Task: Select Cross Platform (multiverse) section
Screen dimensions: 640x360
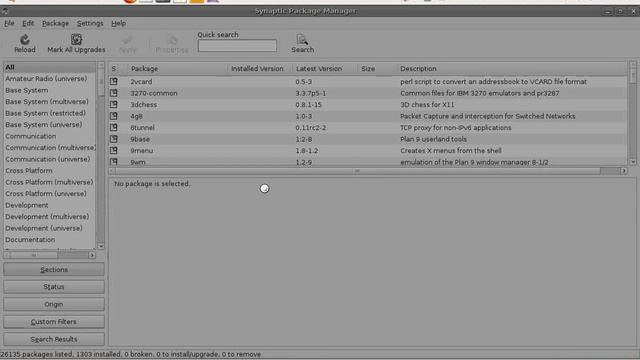Action: click(x=50, y=182)
